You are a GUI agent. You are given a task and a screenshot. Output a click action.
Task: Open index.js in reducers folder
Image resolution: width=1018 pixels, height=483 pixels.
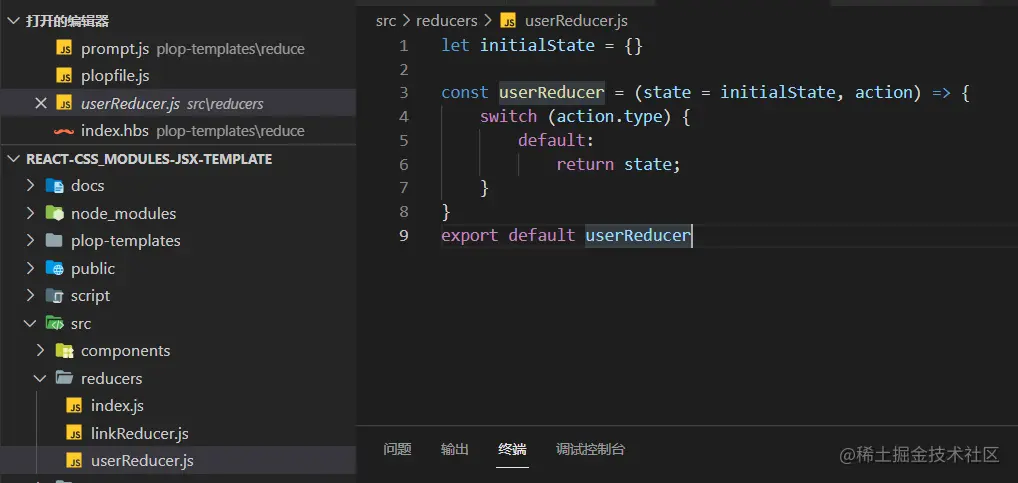(117, 406)
